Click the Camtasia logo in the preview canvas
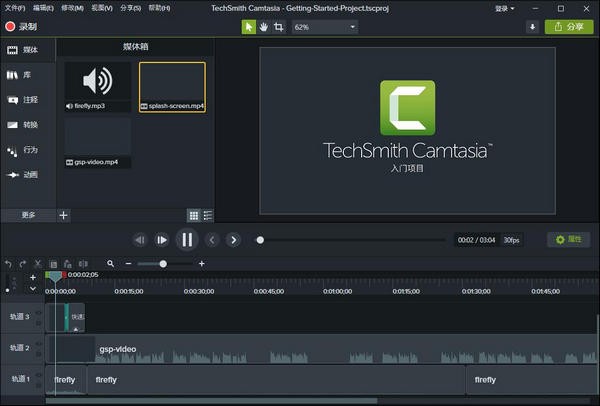The height and width of the screenshot is (406, 600). (408, 108)
